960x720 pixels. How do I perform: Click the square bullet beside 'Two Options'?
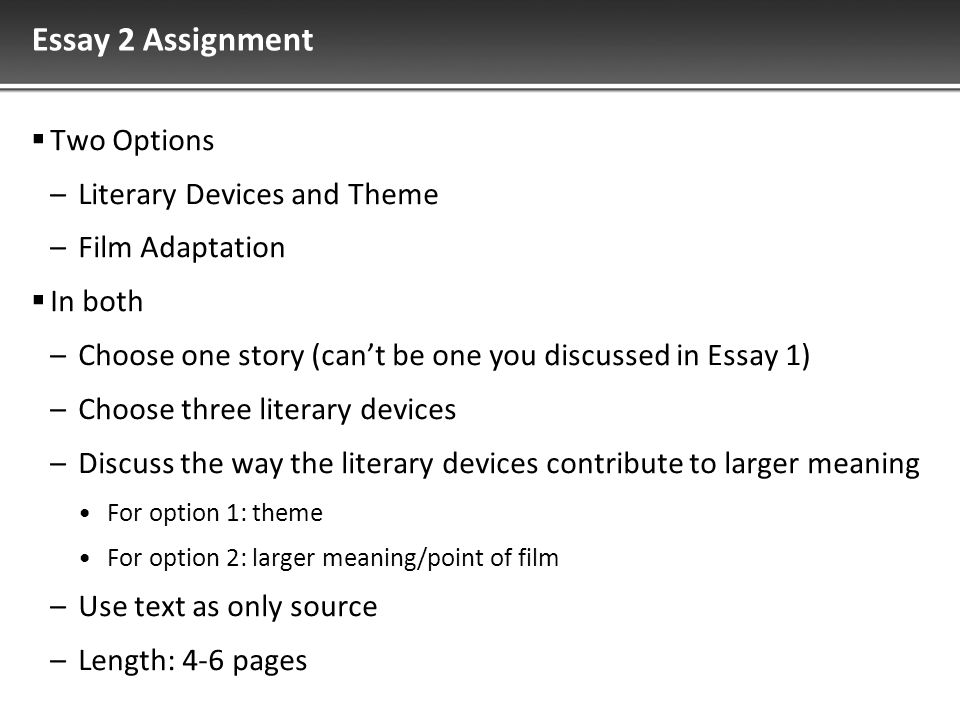coord(39,139)
